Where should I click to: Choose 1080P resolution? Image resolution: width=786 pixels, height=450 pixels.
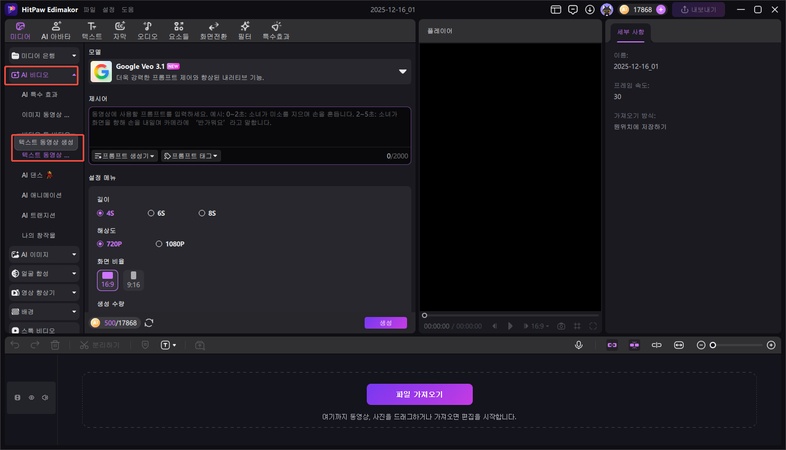170,244
